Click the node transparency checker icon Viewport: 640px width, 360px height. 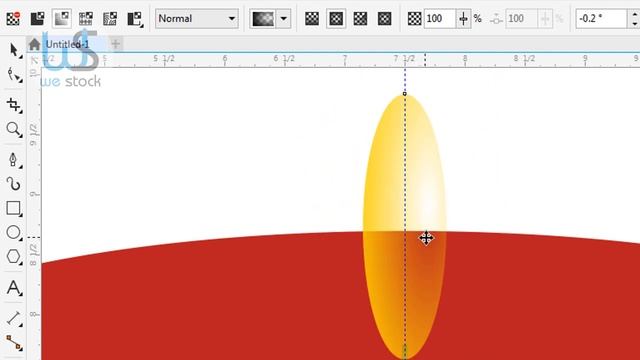[x=414, y=19]
